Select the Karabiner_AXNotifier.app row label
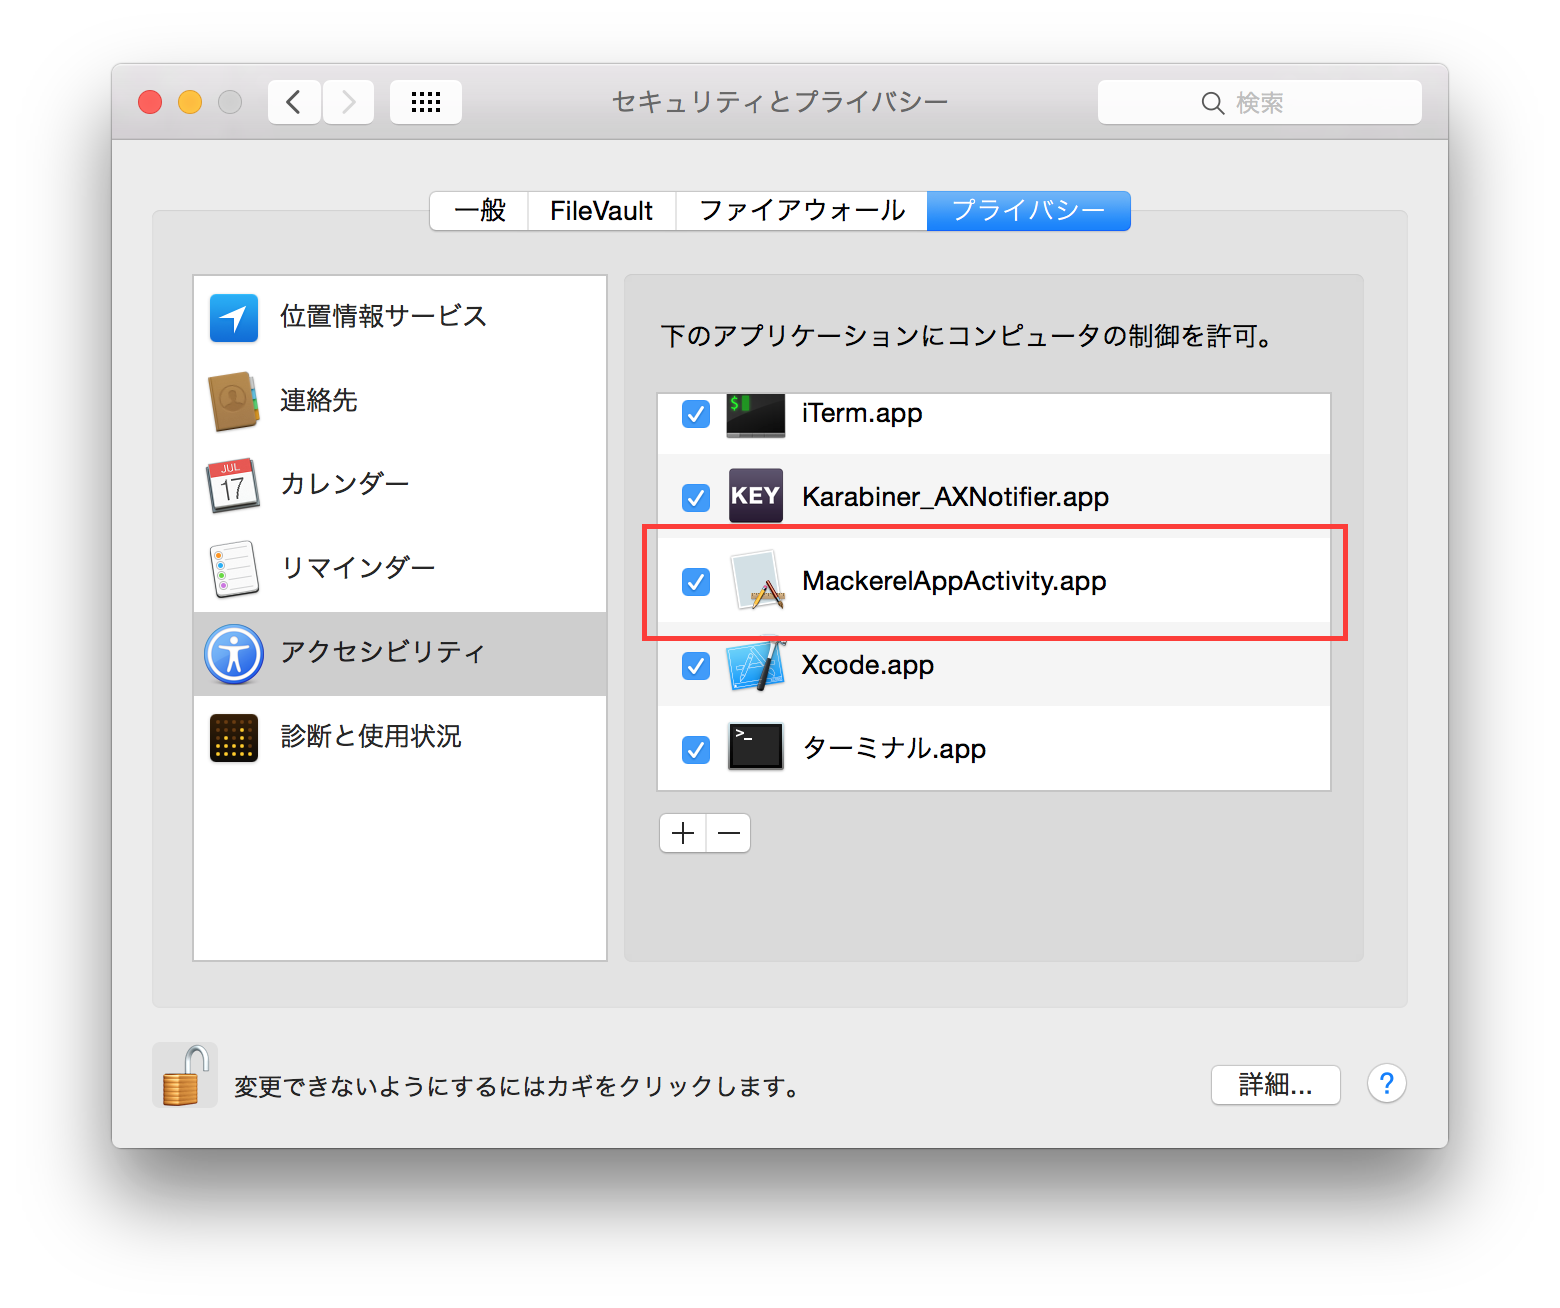This screenshot has height=1308, width=1560. [x=955, y=497]
